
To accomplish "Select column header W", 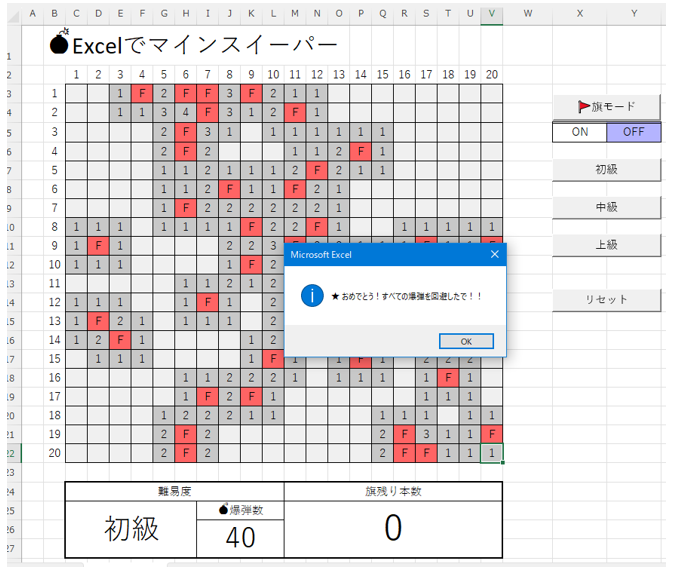I will click(x=527, y=14).
